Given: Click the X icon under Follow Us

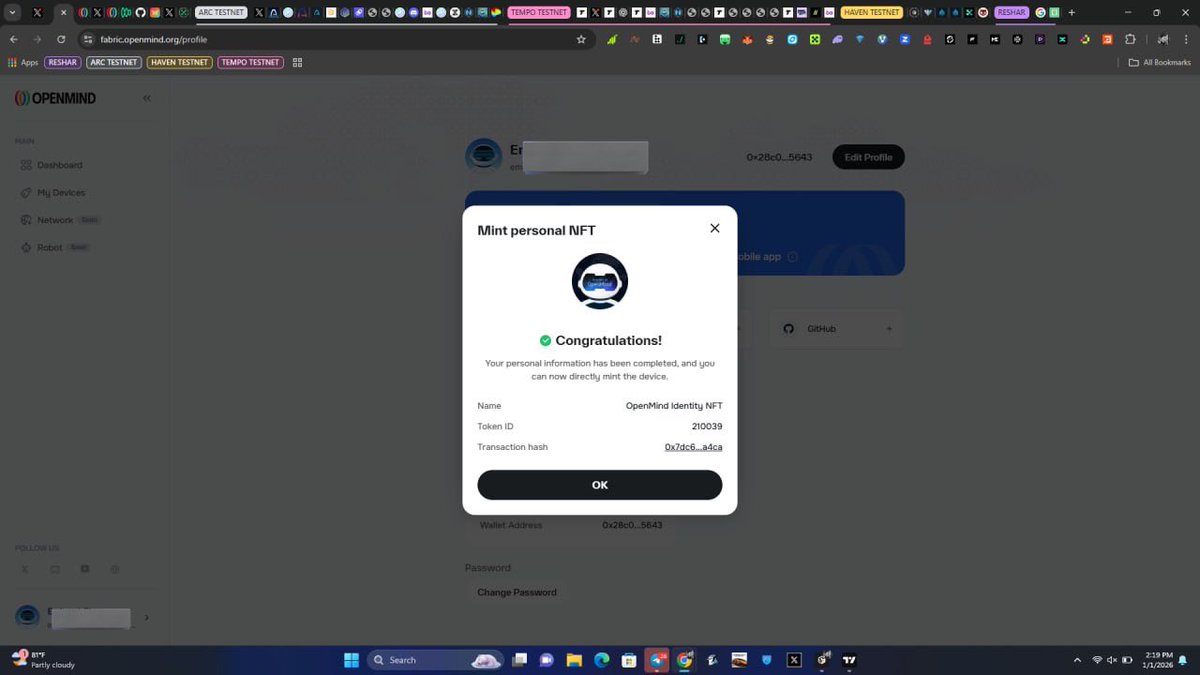Looking at the screenshot, I should pyautogui.click(x=25, y=569).
